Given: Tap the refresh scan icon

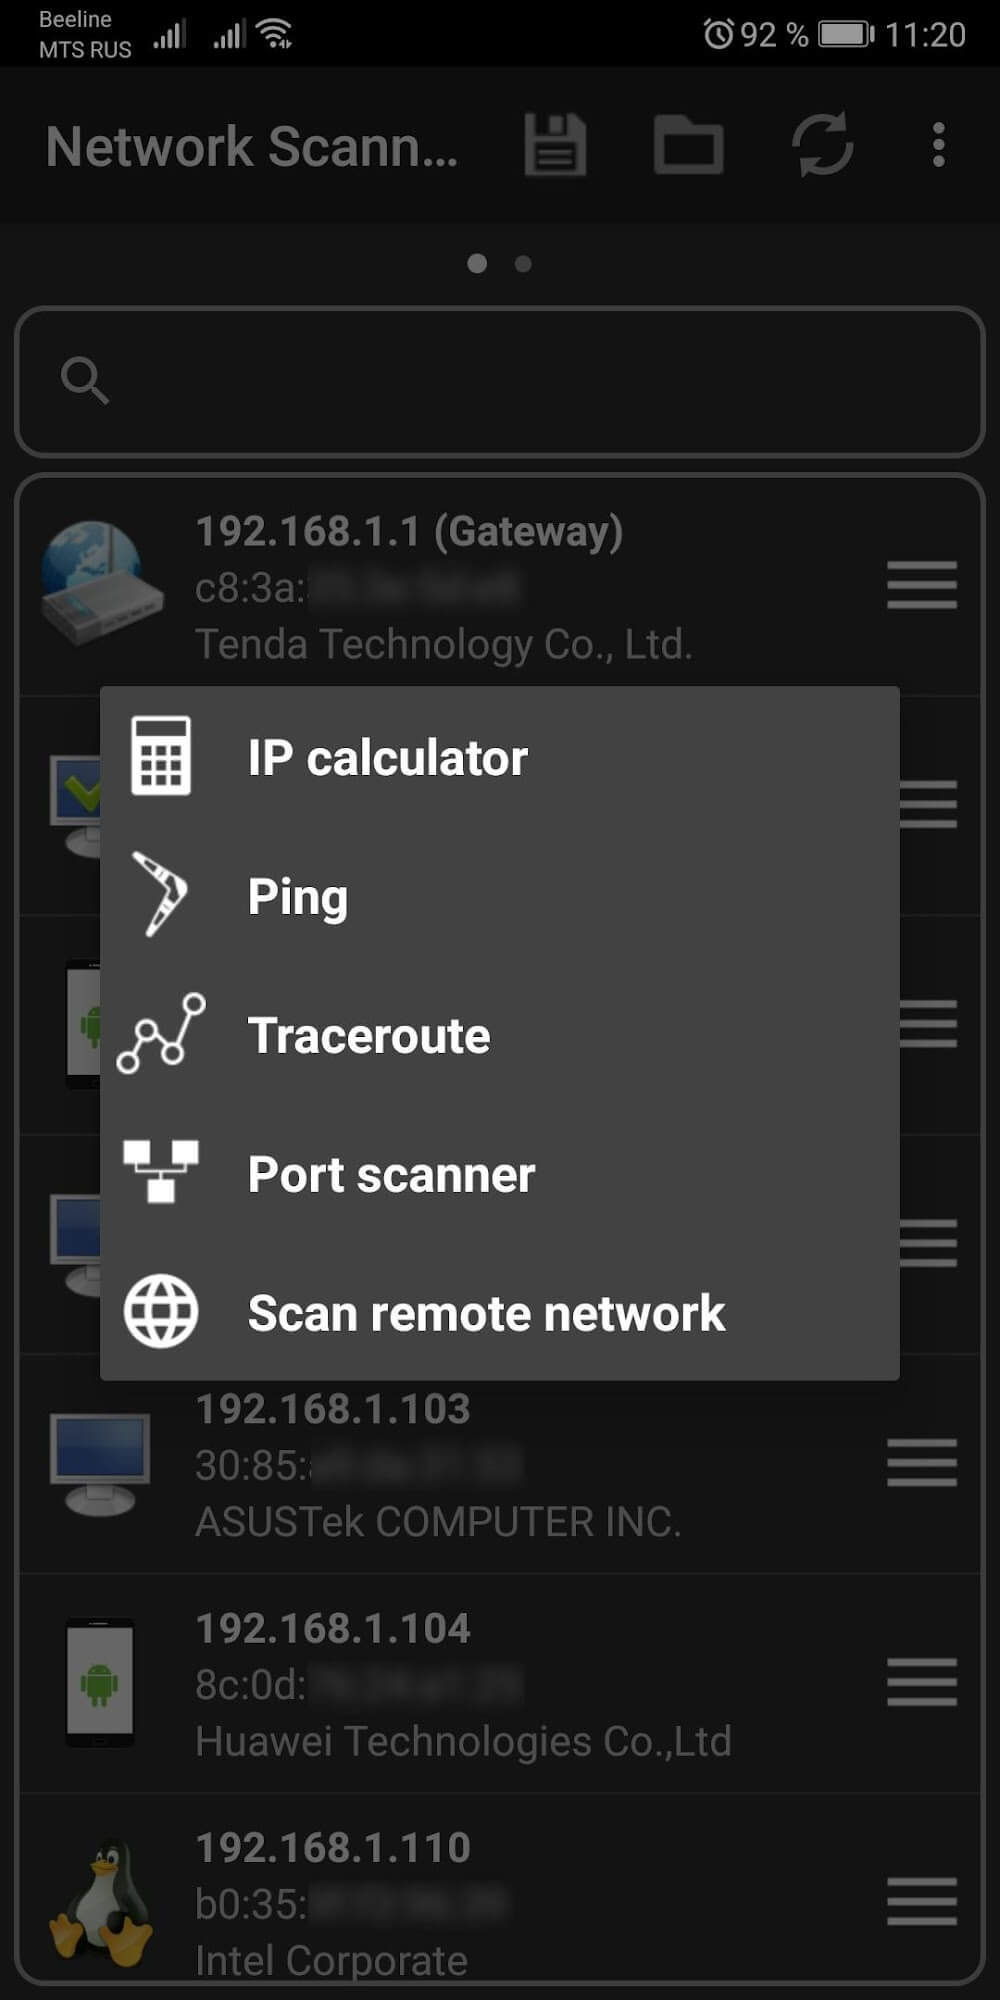Looking at the screenshot, I should (x=822, y=145).
